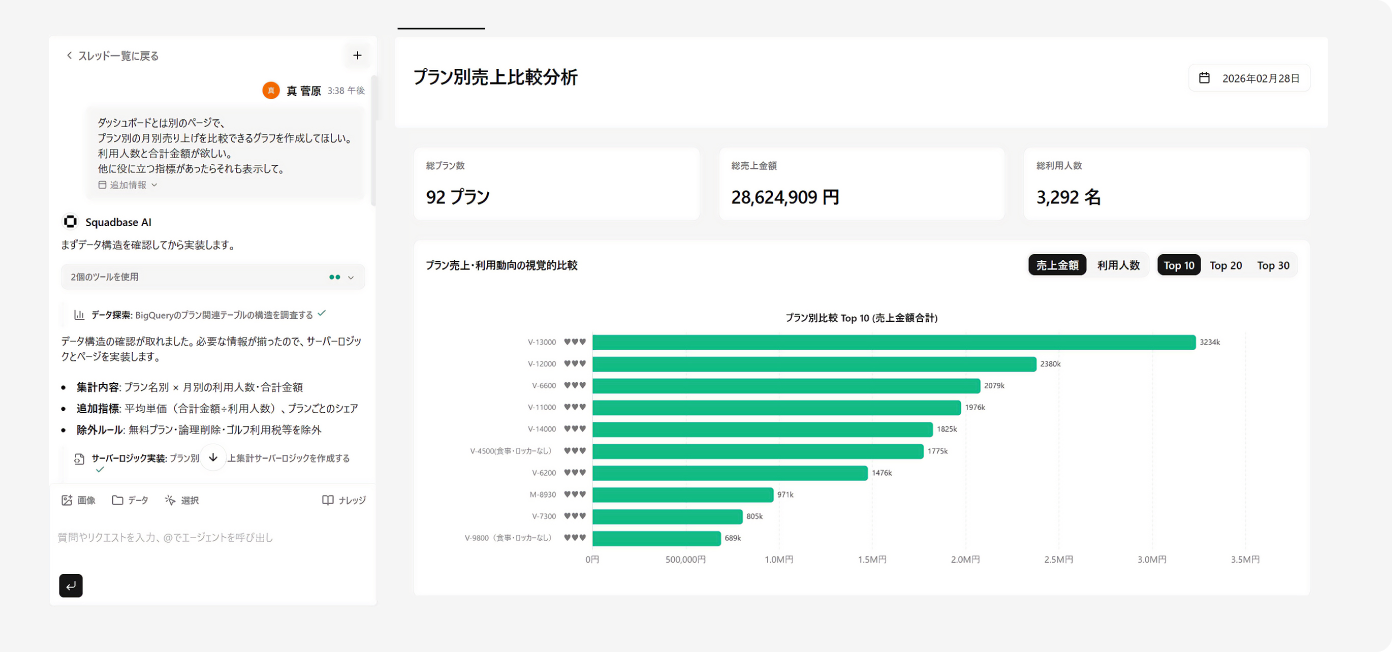Switch chart metric to 利用人数
1392x652 pixels.
pyautogui.click(x=1118, y=265)
